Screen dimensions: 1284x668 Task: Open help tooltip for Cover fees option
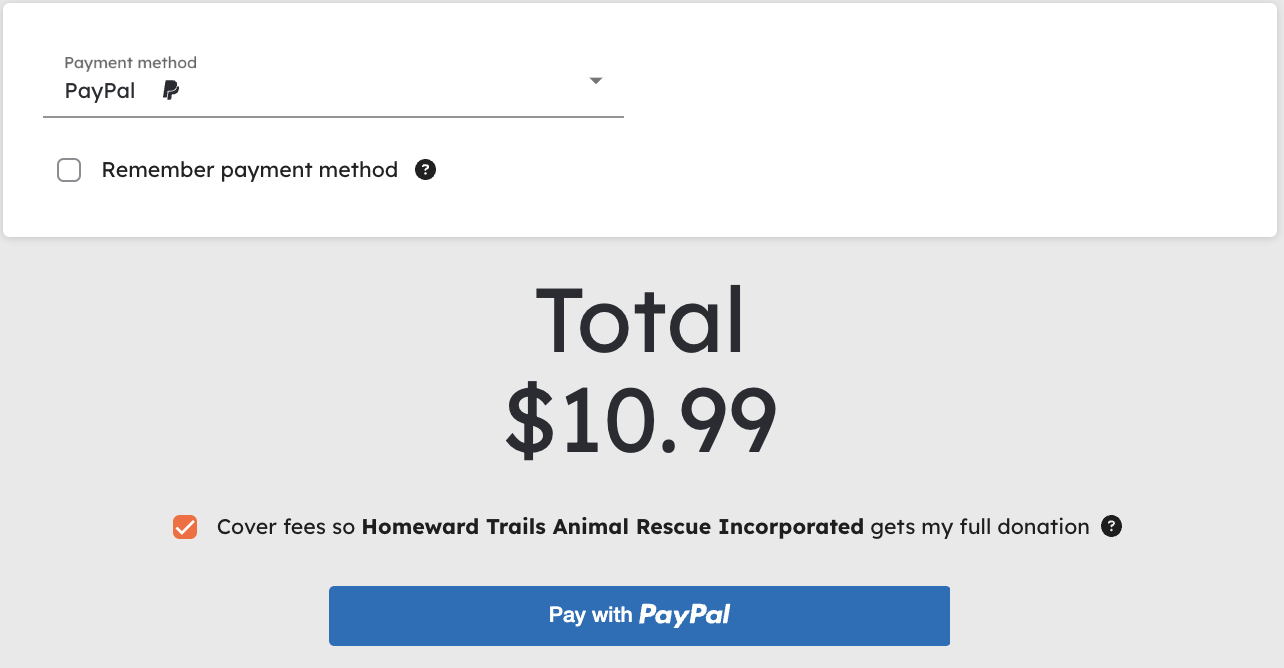click(x=1111, y=526)
